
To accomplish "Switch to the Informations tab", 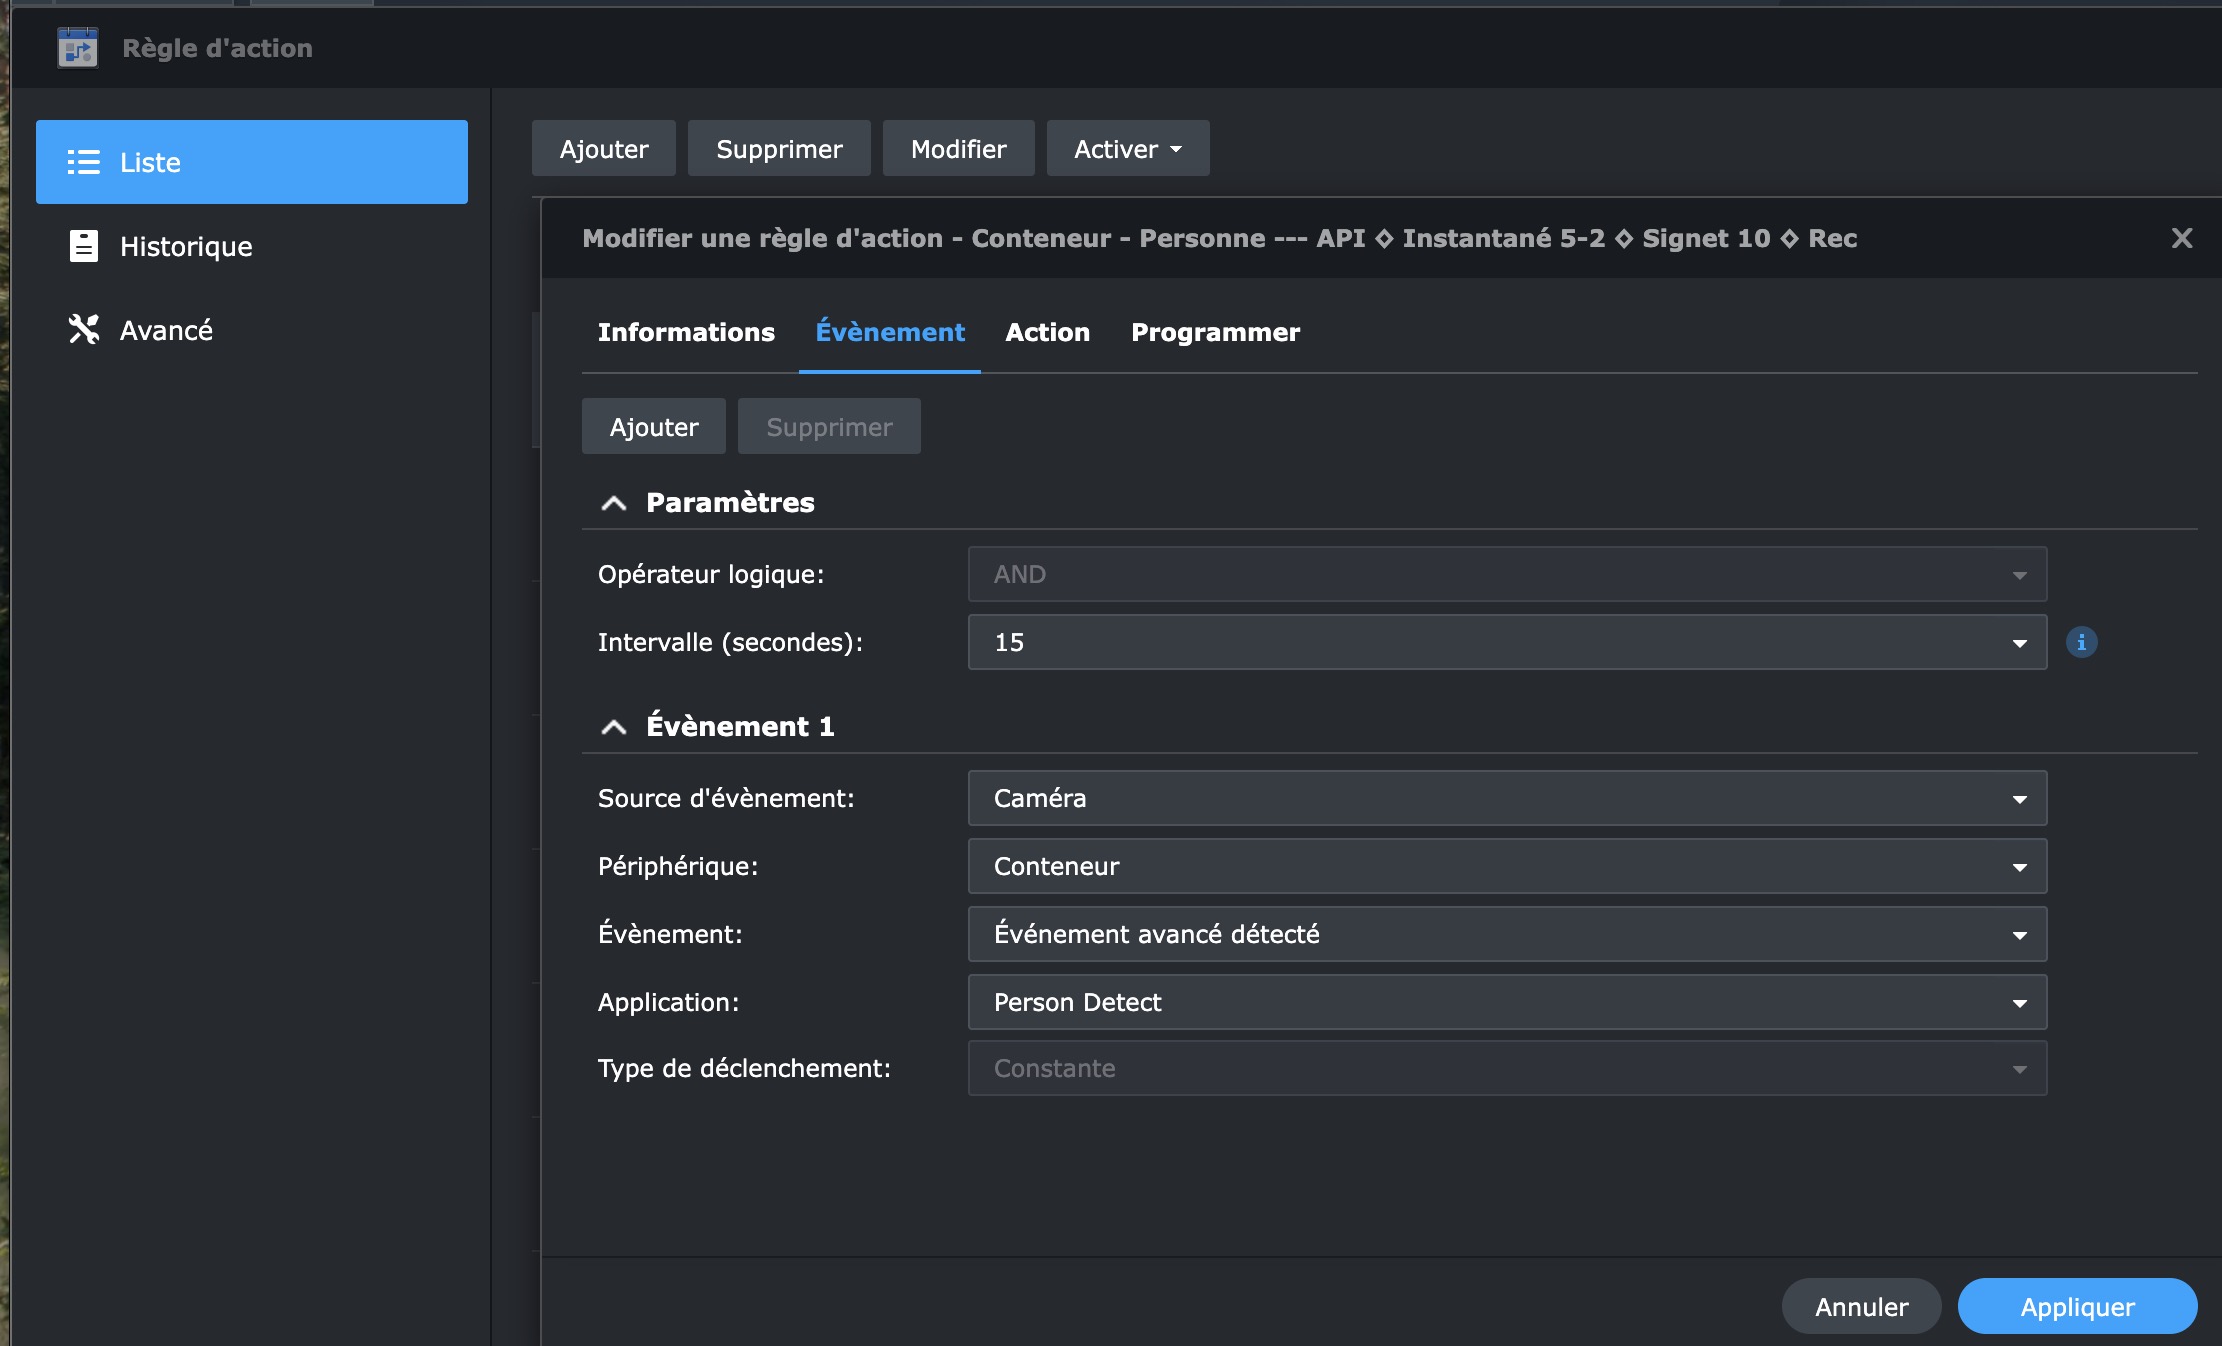I will tap(686, 332).
